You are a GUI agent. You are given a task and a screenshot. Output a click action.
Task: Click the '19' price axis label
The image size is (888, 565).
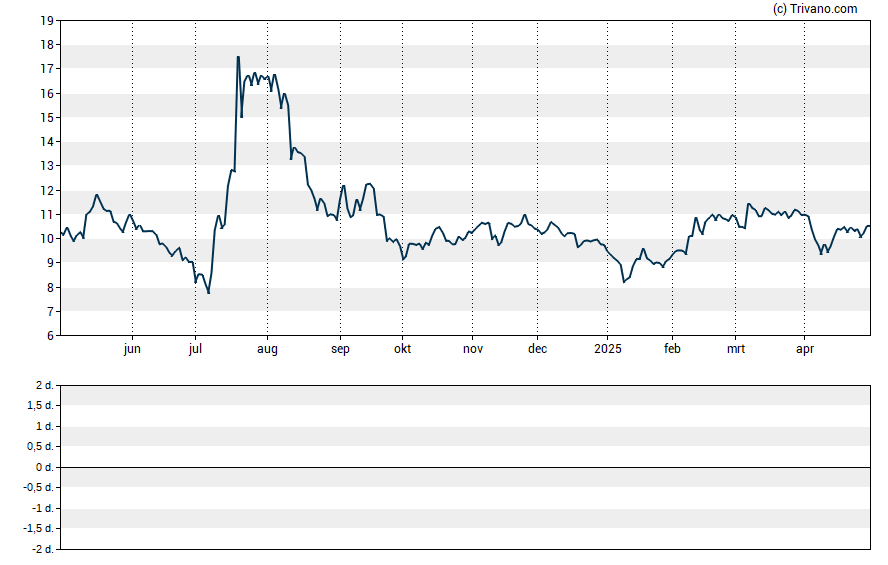(x=47, y=21)
